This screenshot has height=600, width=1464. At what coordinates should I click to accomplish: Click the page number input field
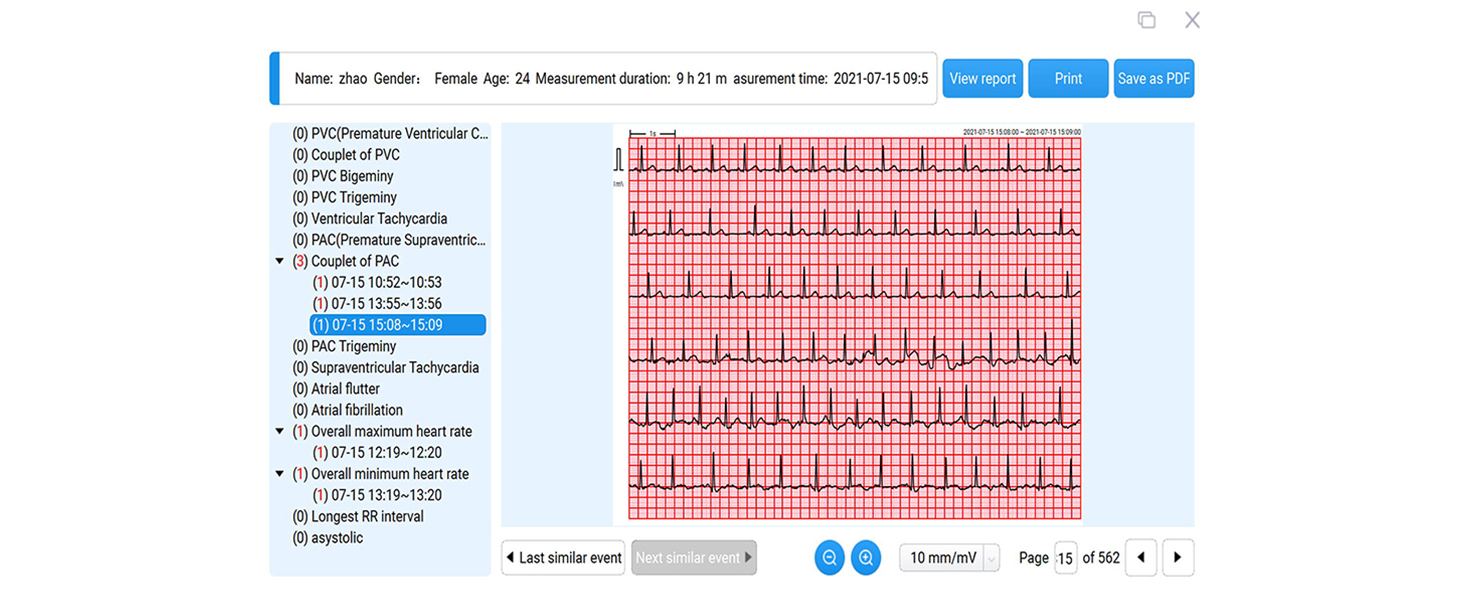pos(1065,558)
